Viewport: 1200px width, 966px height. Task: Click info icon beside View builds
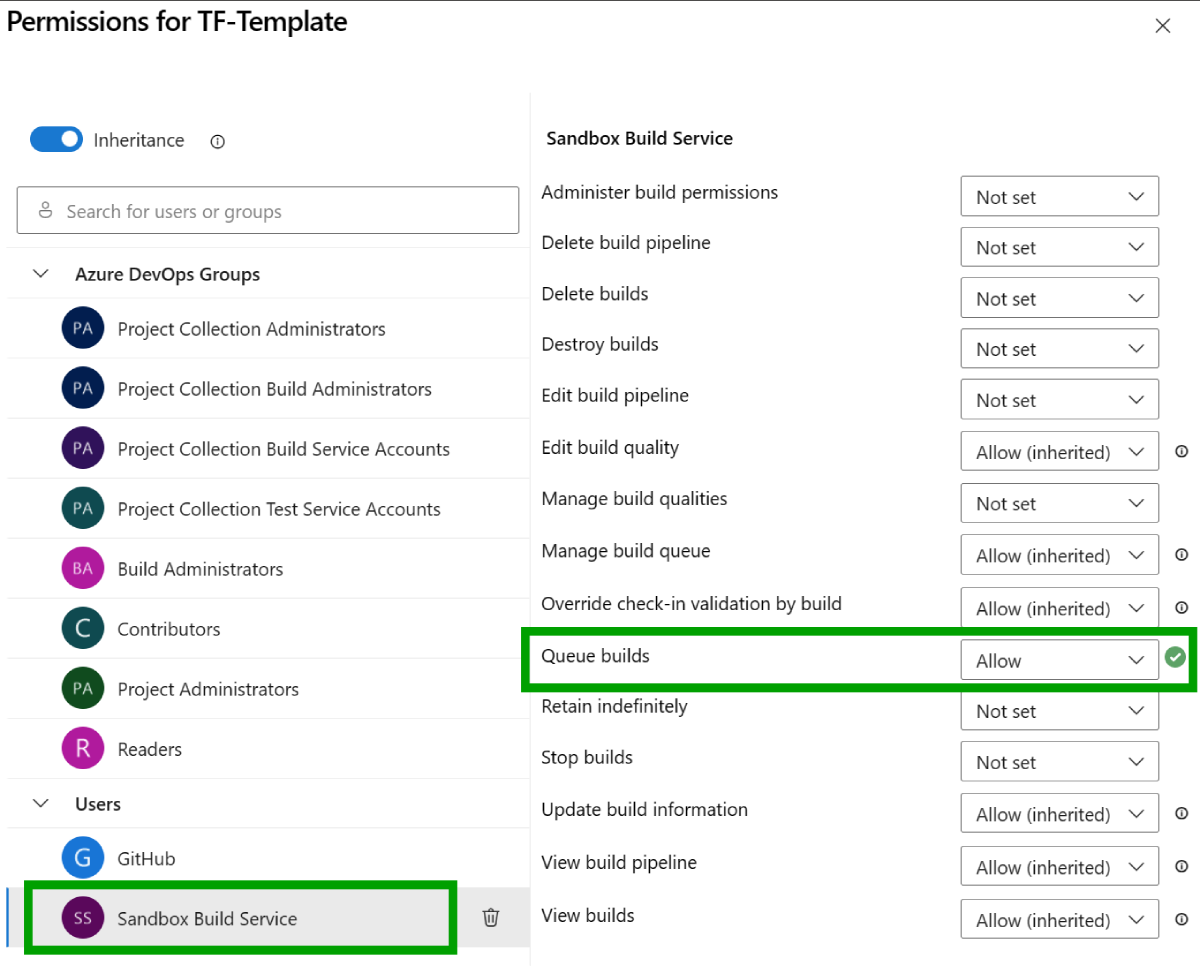point(1181,919)
